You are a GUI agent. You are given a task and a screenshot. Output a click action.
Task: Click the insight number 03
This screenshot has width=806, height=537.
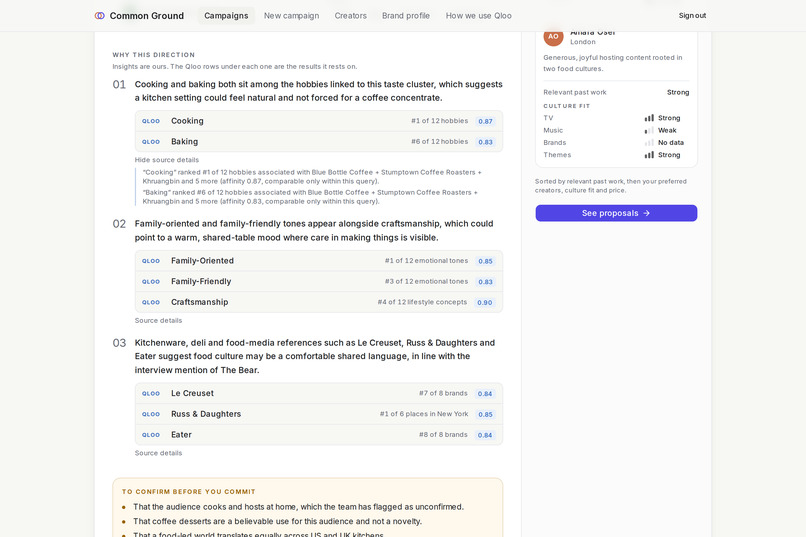coord(119,343)
